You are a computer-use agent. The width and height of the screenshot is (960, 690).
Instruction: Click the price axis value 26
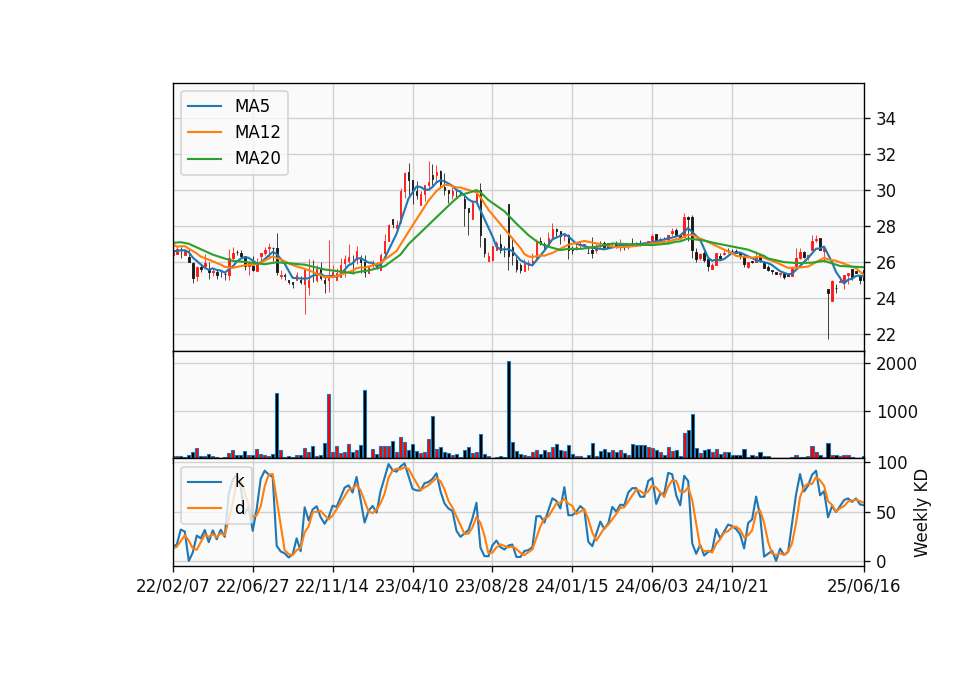point(885,263)
